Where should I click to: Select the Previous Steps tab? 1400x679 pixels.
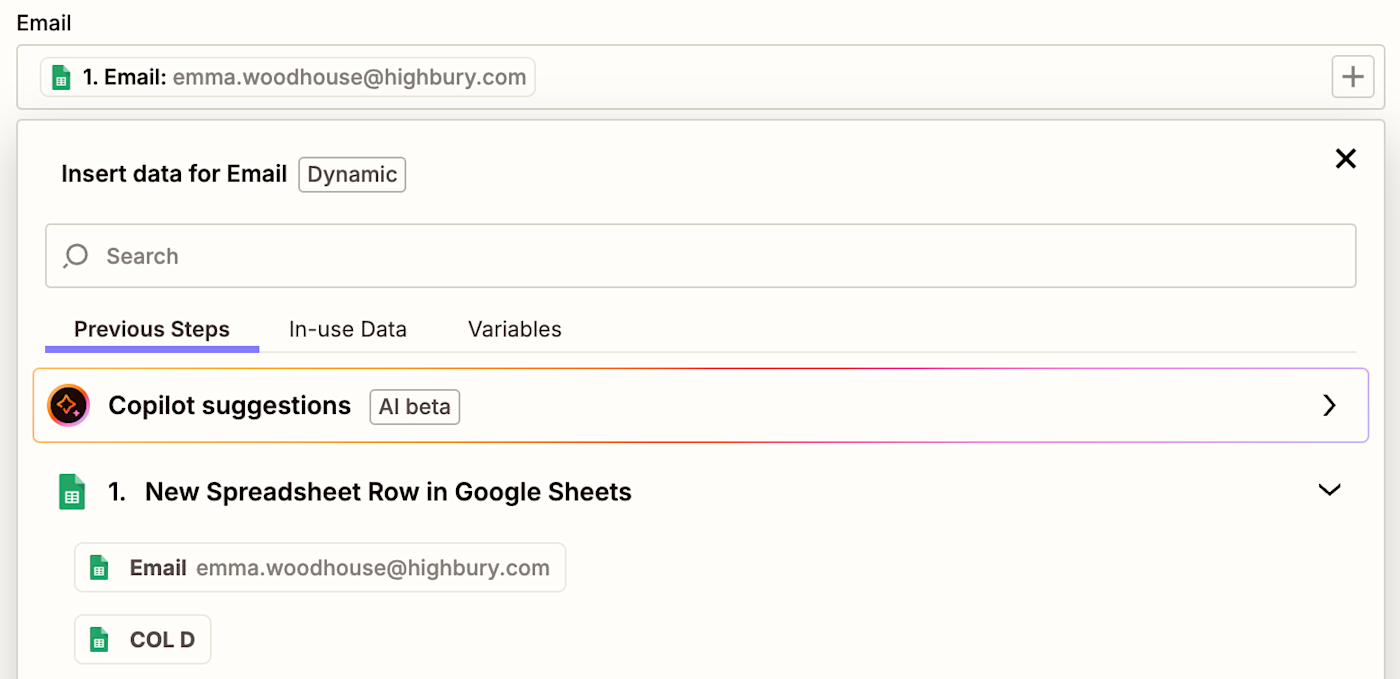pyautogui.click(x=152, y=329)
